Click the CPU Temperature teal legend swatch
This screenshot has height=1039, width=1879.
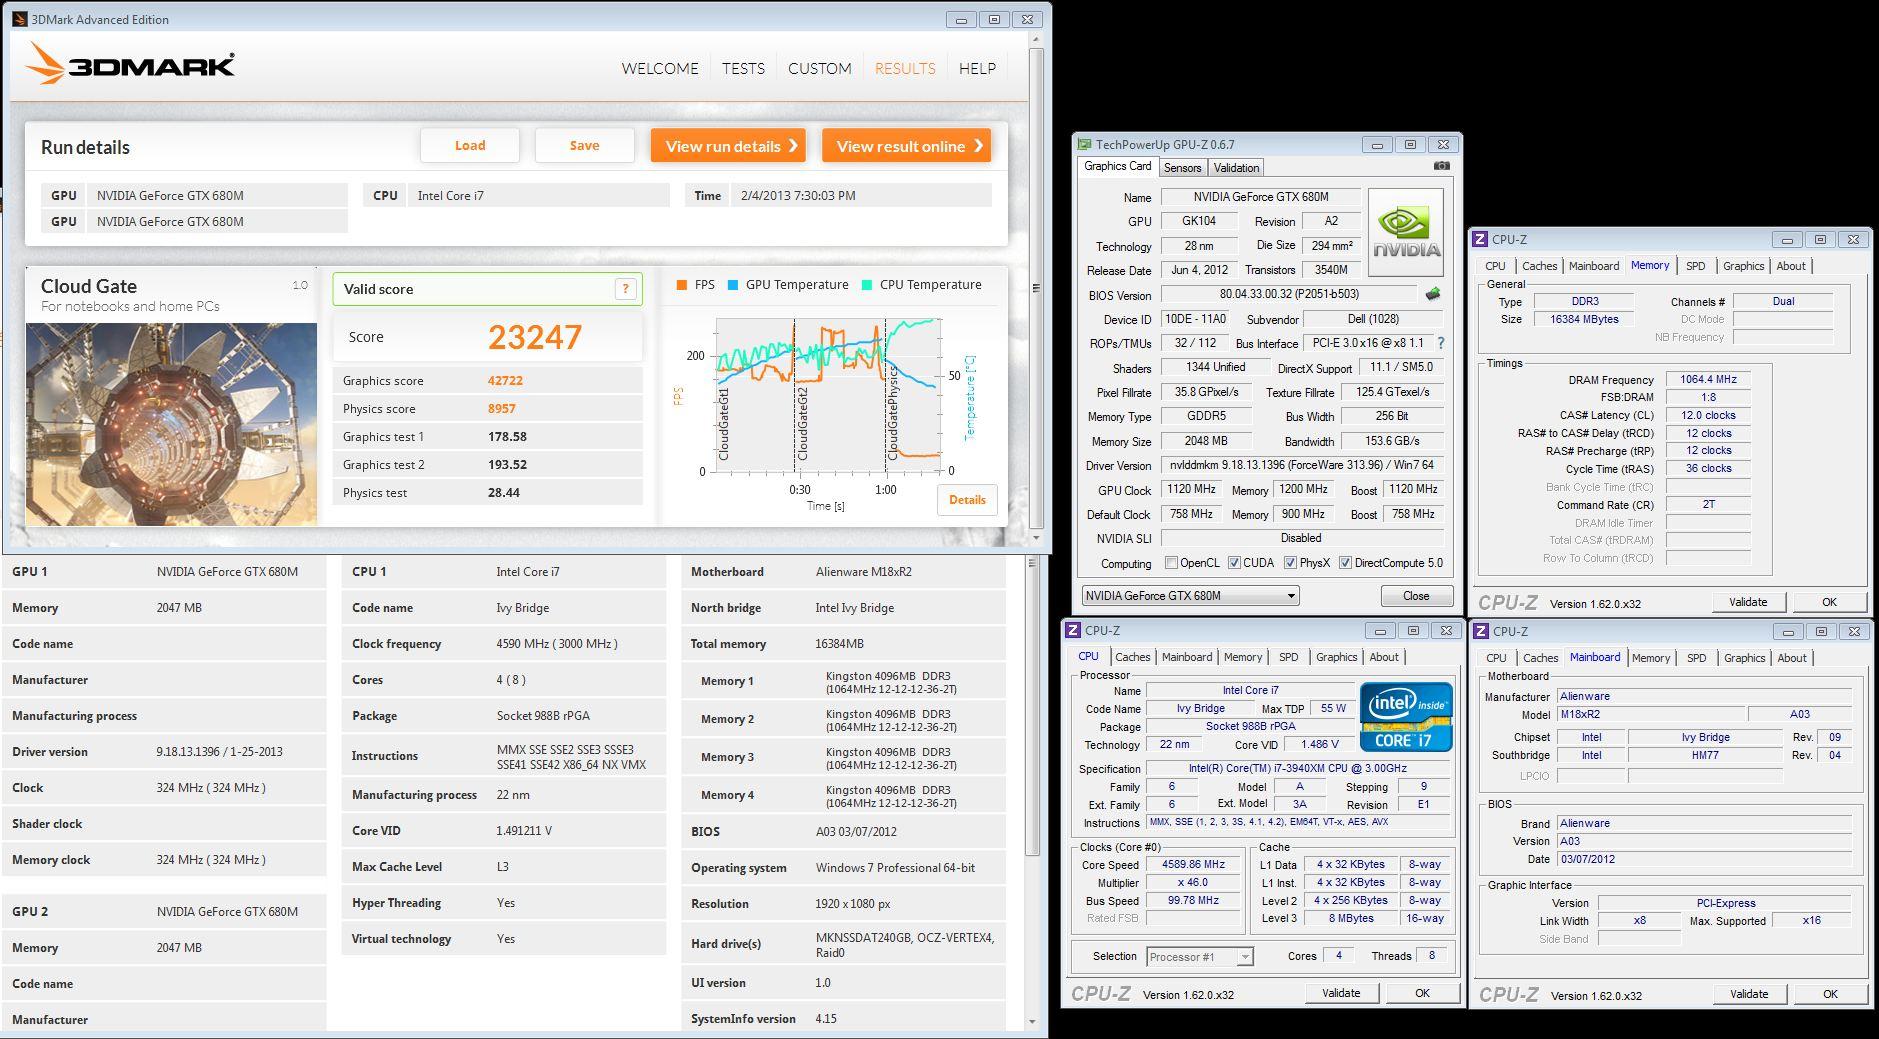click(866, 285)
